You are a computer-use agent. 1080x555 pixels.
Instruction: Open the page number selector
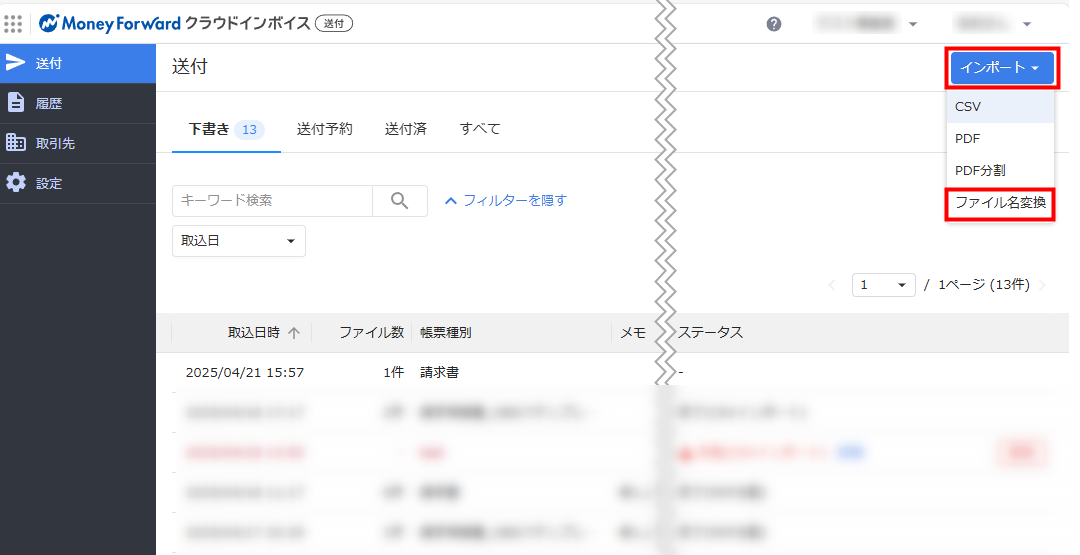coord(883,285)
